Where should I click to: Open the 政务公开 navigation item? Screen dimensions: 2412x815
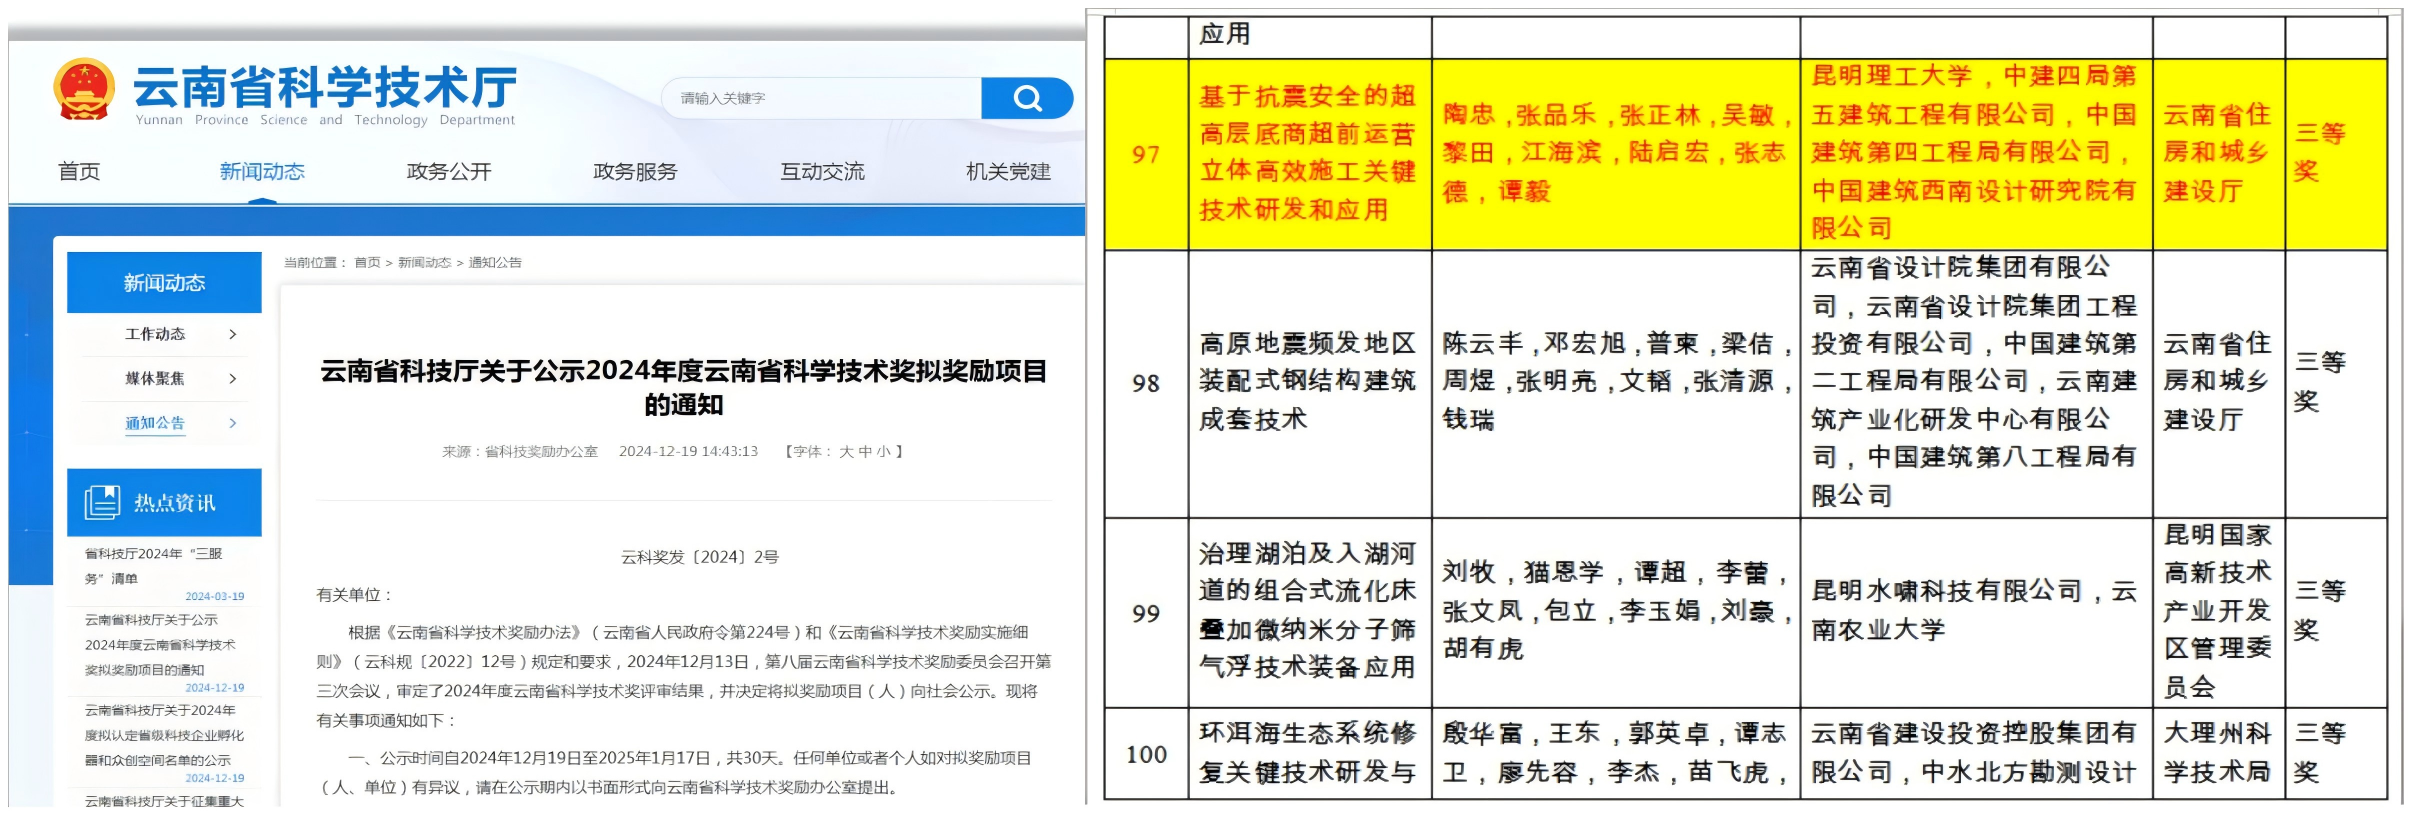coord(449,172)
